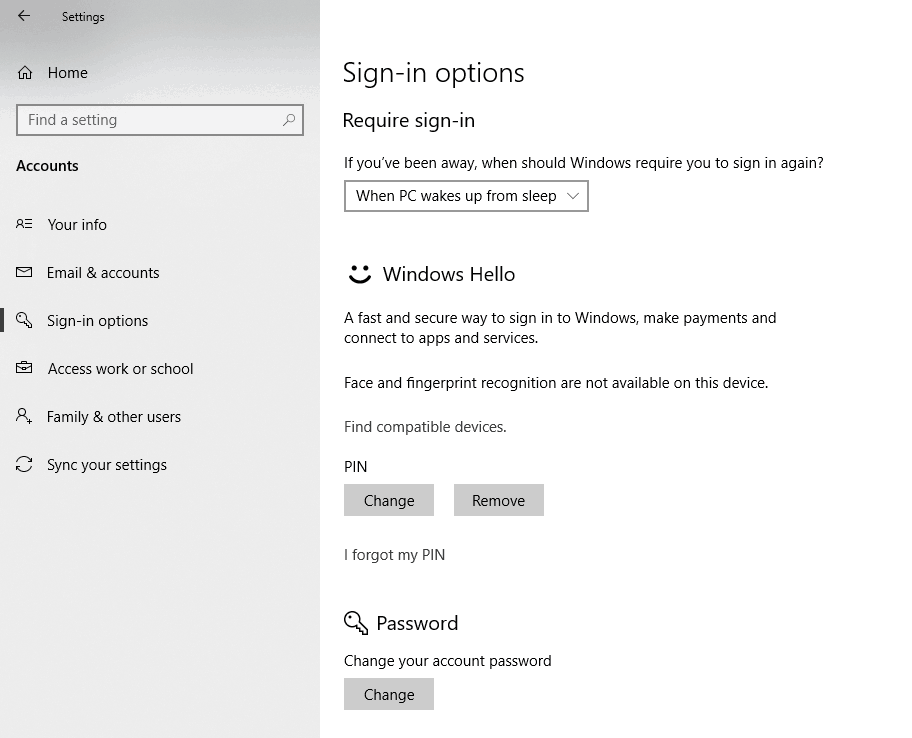Image resolution: width=912 pixels, height=738 pixels.
Task: Open Find compatible devices link
Action: coord(425,427)
